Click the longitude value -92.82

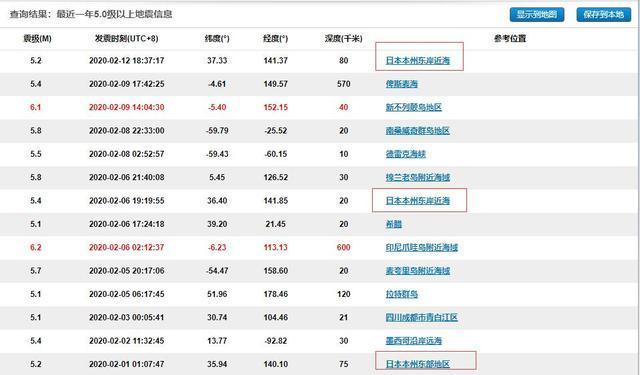pyautogui.click(x=276, y=341)
